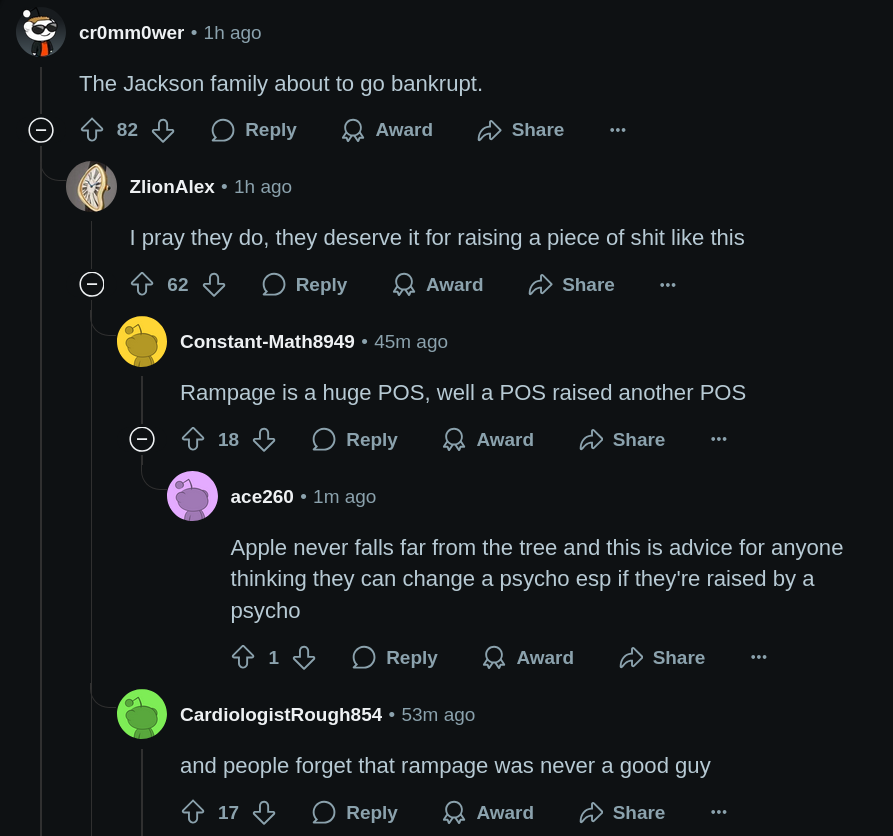Image resolution: width=893 pixels, height=836 pixels.
Task: Upvote ace260's comment
Action: [243, 657]
